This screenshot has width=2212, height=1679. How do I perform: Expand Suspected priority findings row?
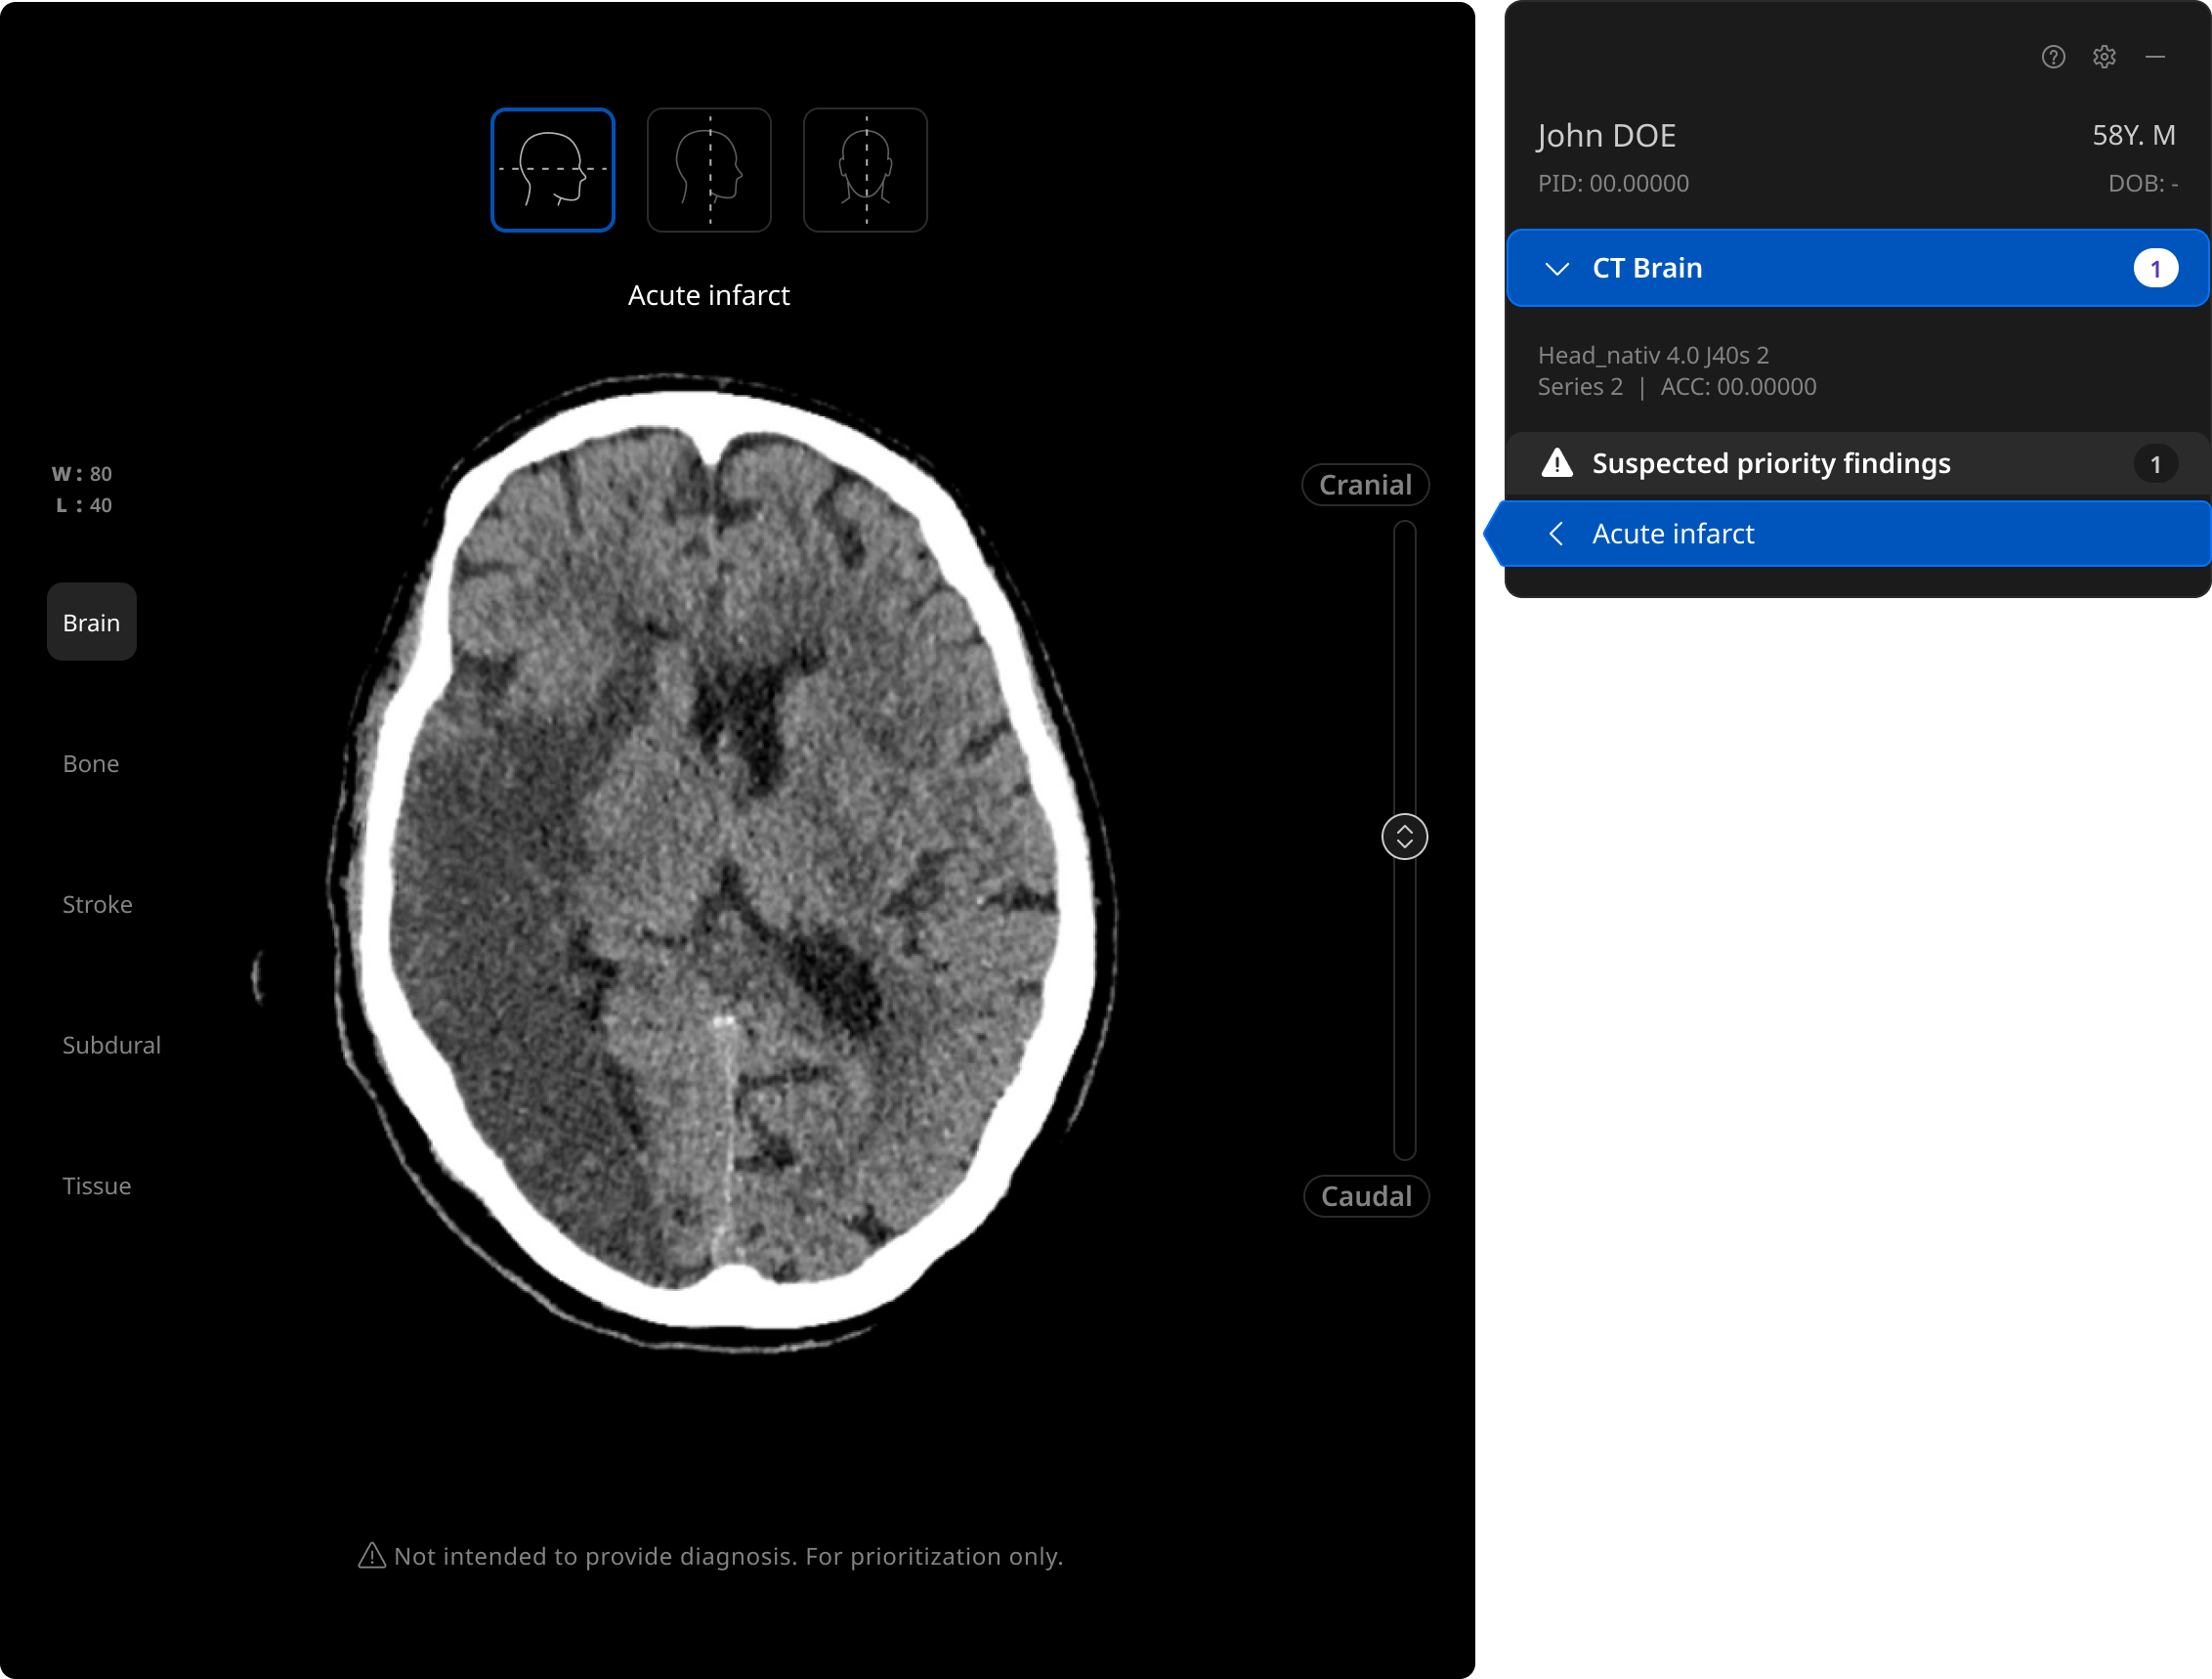(x=1770, y=463)
